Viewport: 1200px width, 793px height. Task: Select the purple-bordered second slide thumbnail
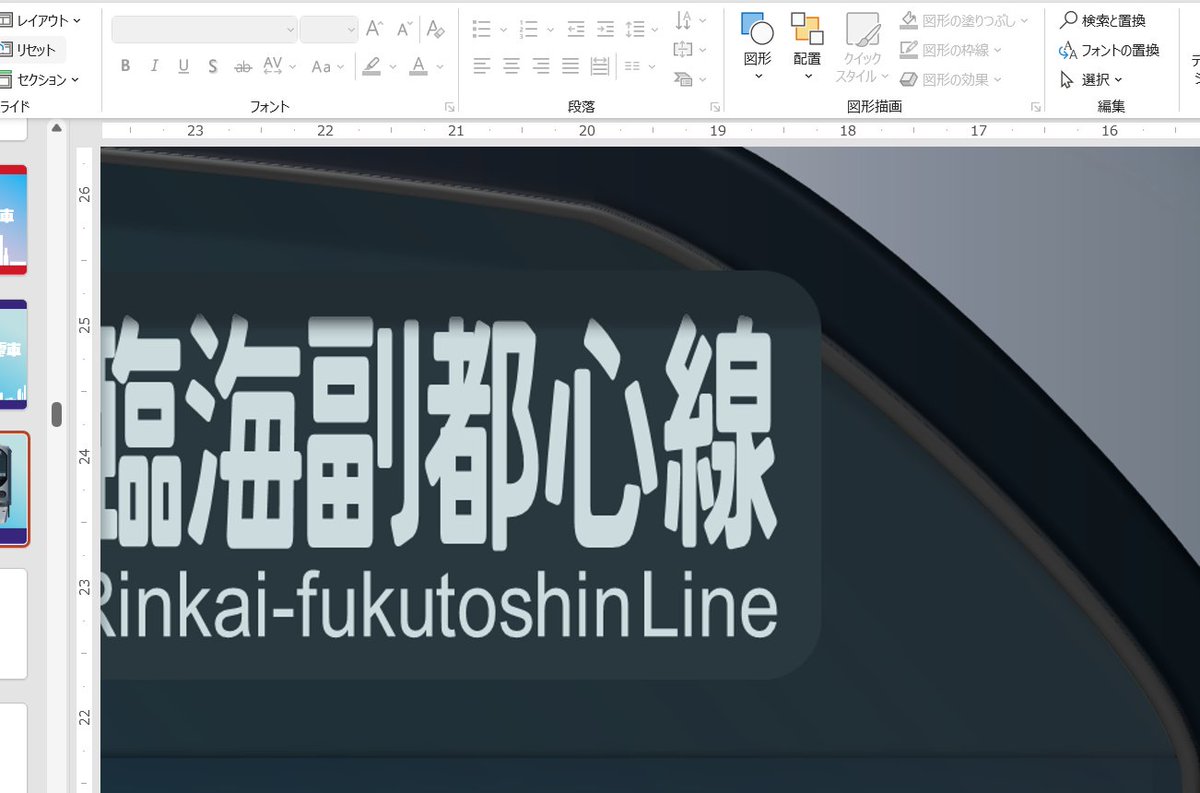click(13, 354)
